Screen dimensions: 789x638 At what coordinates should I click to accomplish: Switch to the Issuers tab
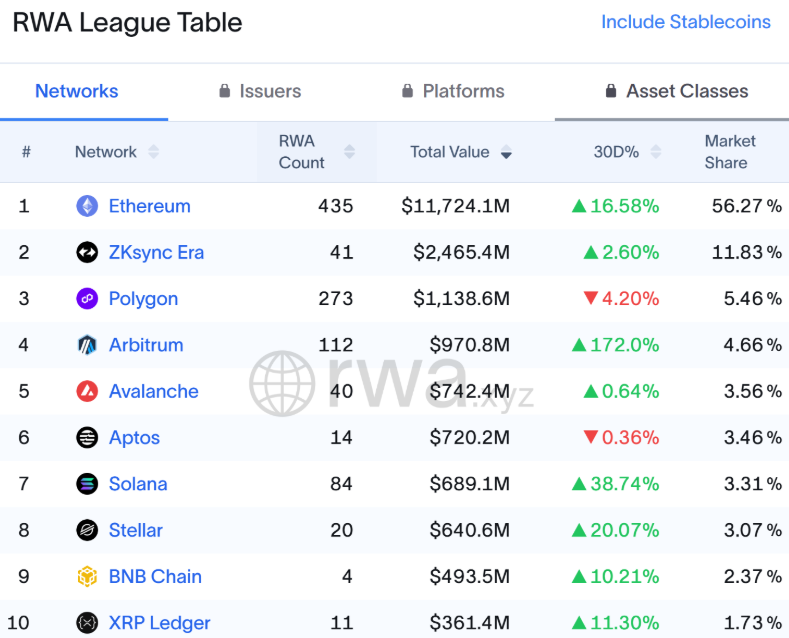pyautogui.click(x=260, y=91)
